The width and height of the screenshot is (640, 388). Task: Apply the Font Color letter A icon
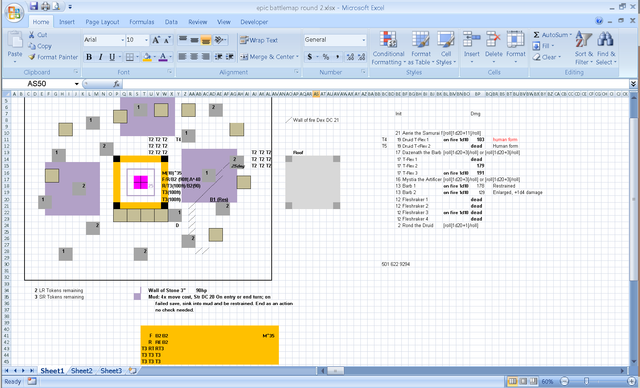(163, 57)
